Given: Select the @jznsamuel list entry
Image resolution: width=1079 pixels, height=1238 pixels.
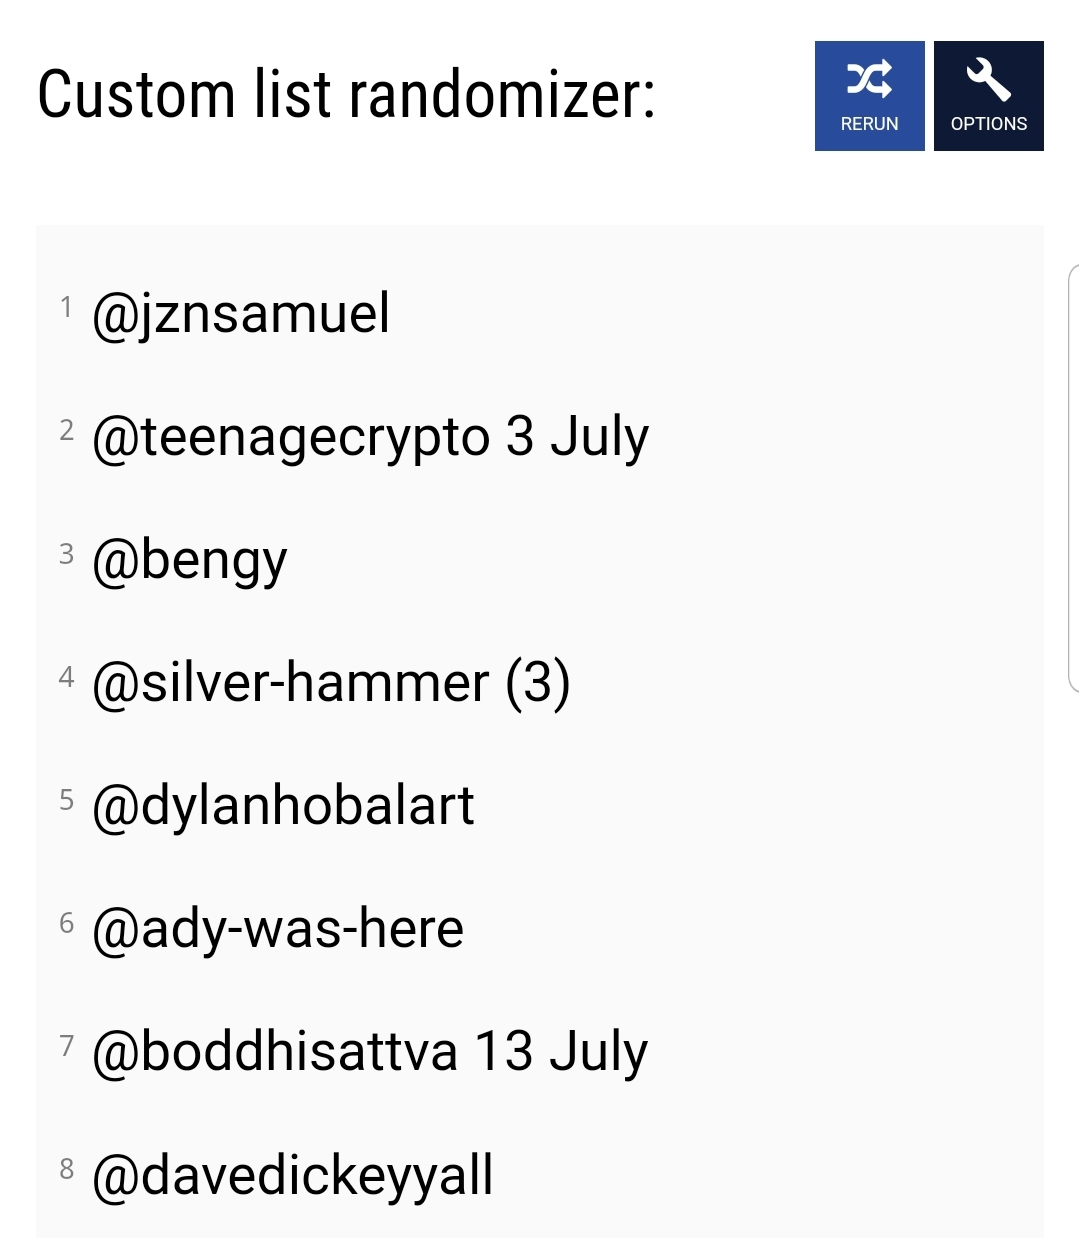Looking at the screenshot, I should tap(241, 314).
